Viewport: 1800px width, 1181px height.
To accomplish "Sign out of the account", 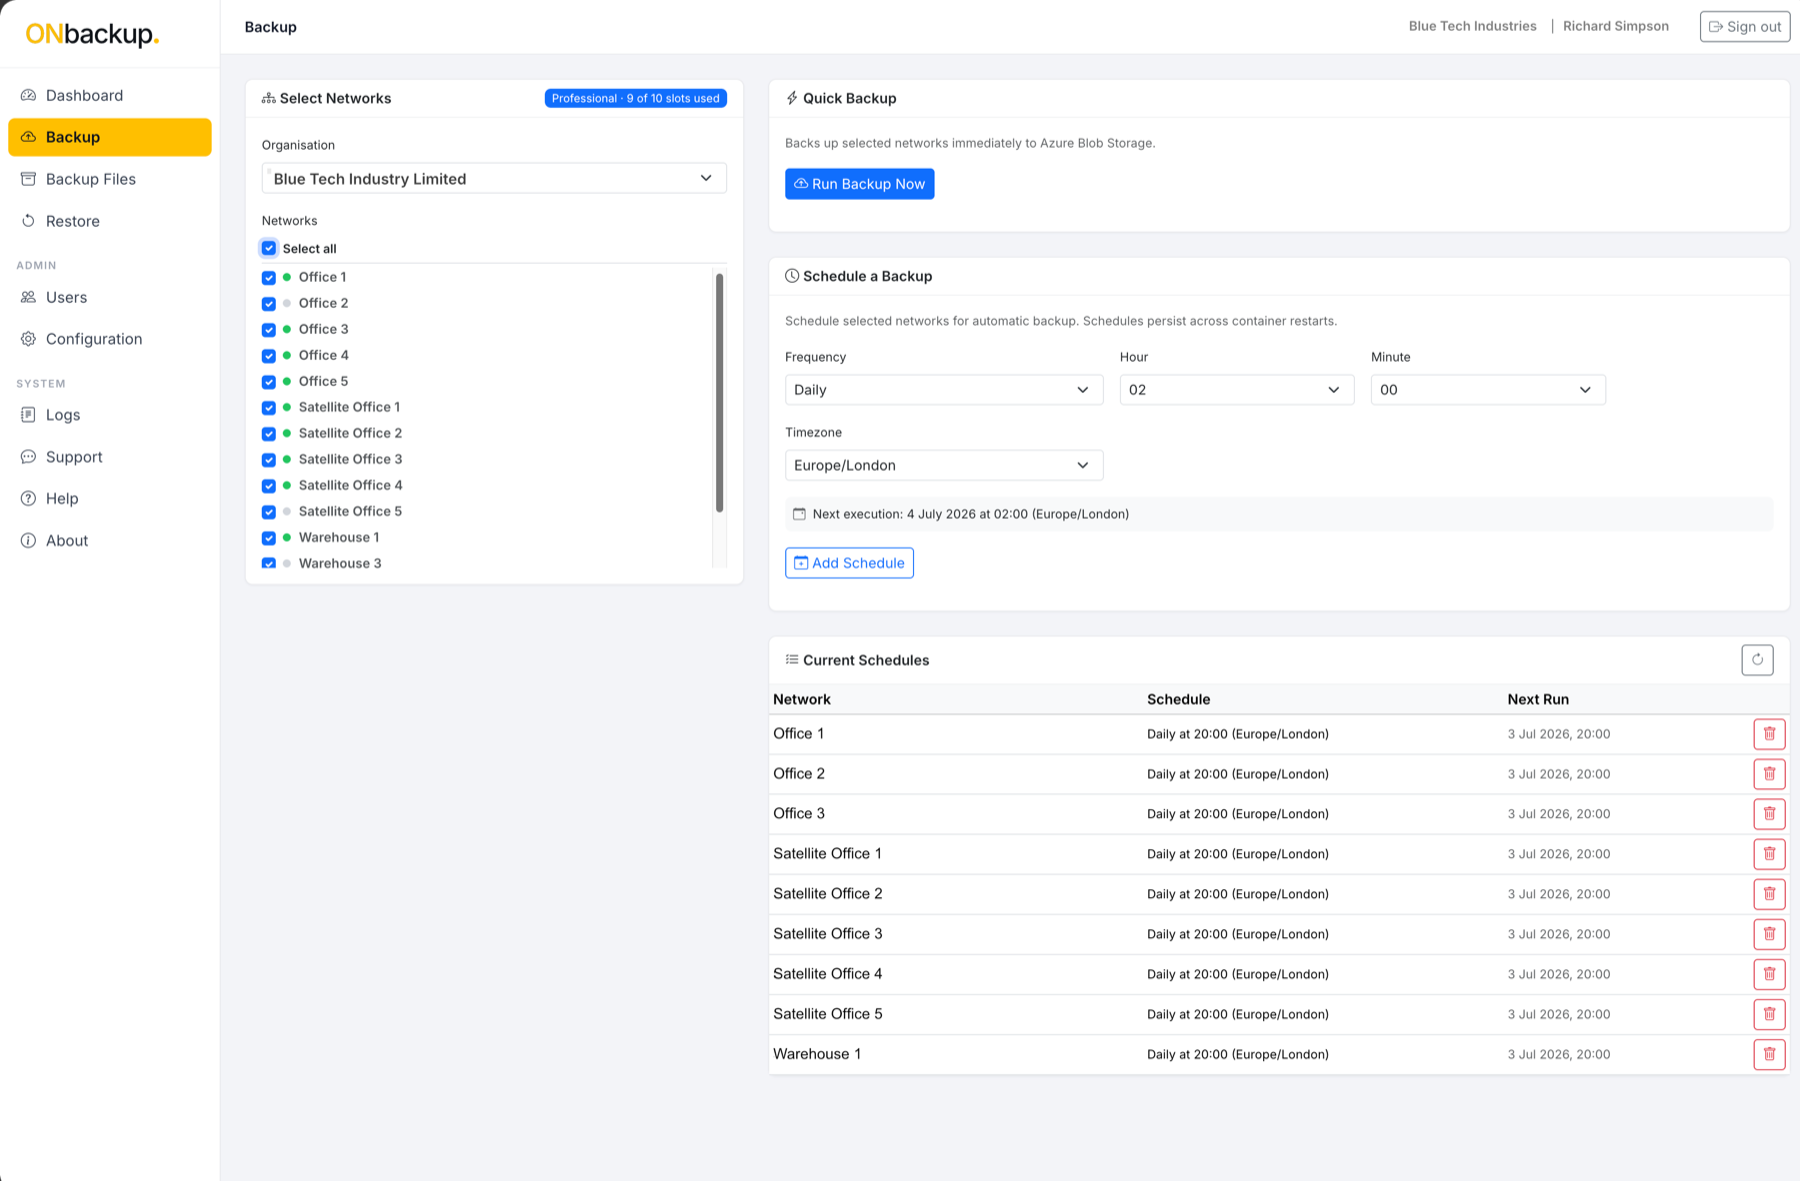I will [1745, 27].
